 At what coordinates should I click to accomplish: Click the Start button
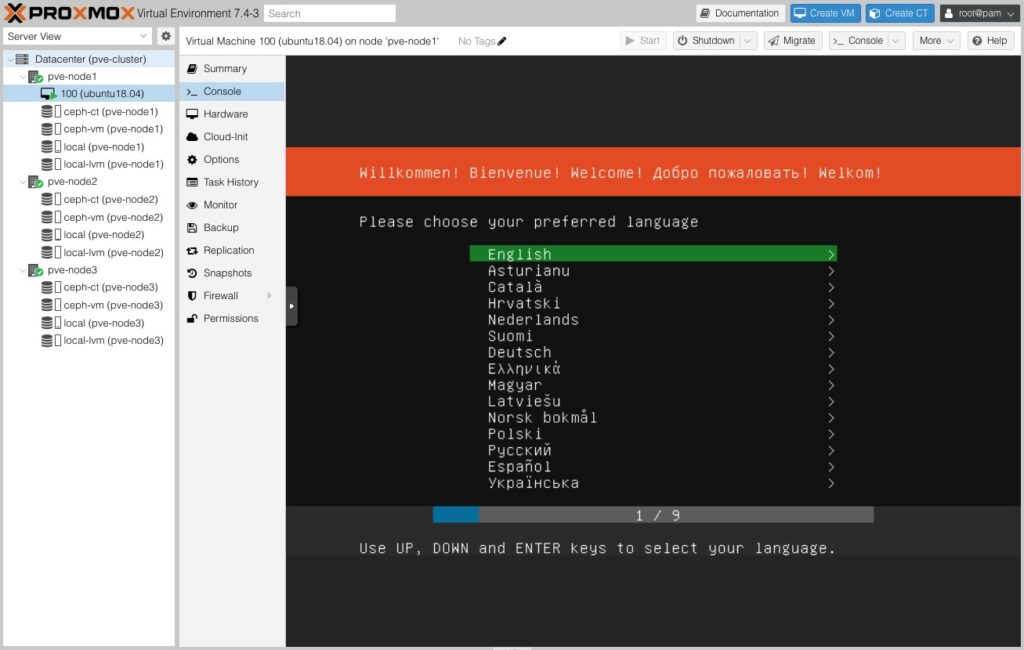click(x=643, y=41)
